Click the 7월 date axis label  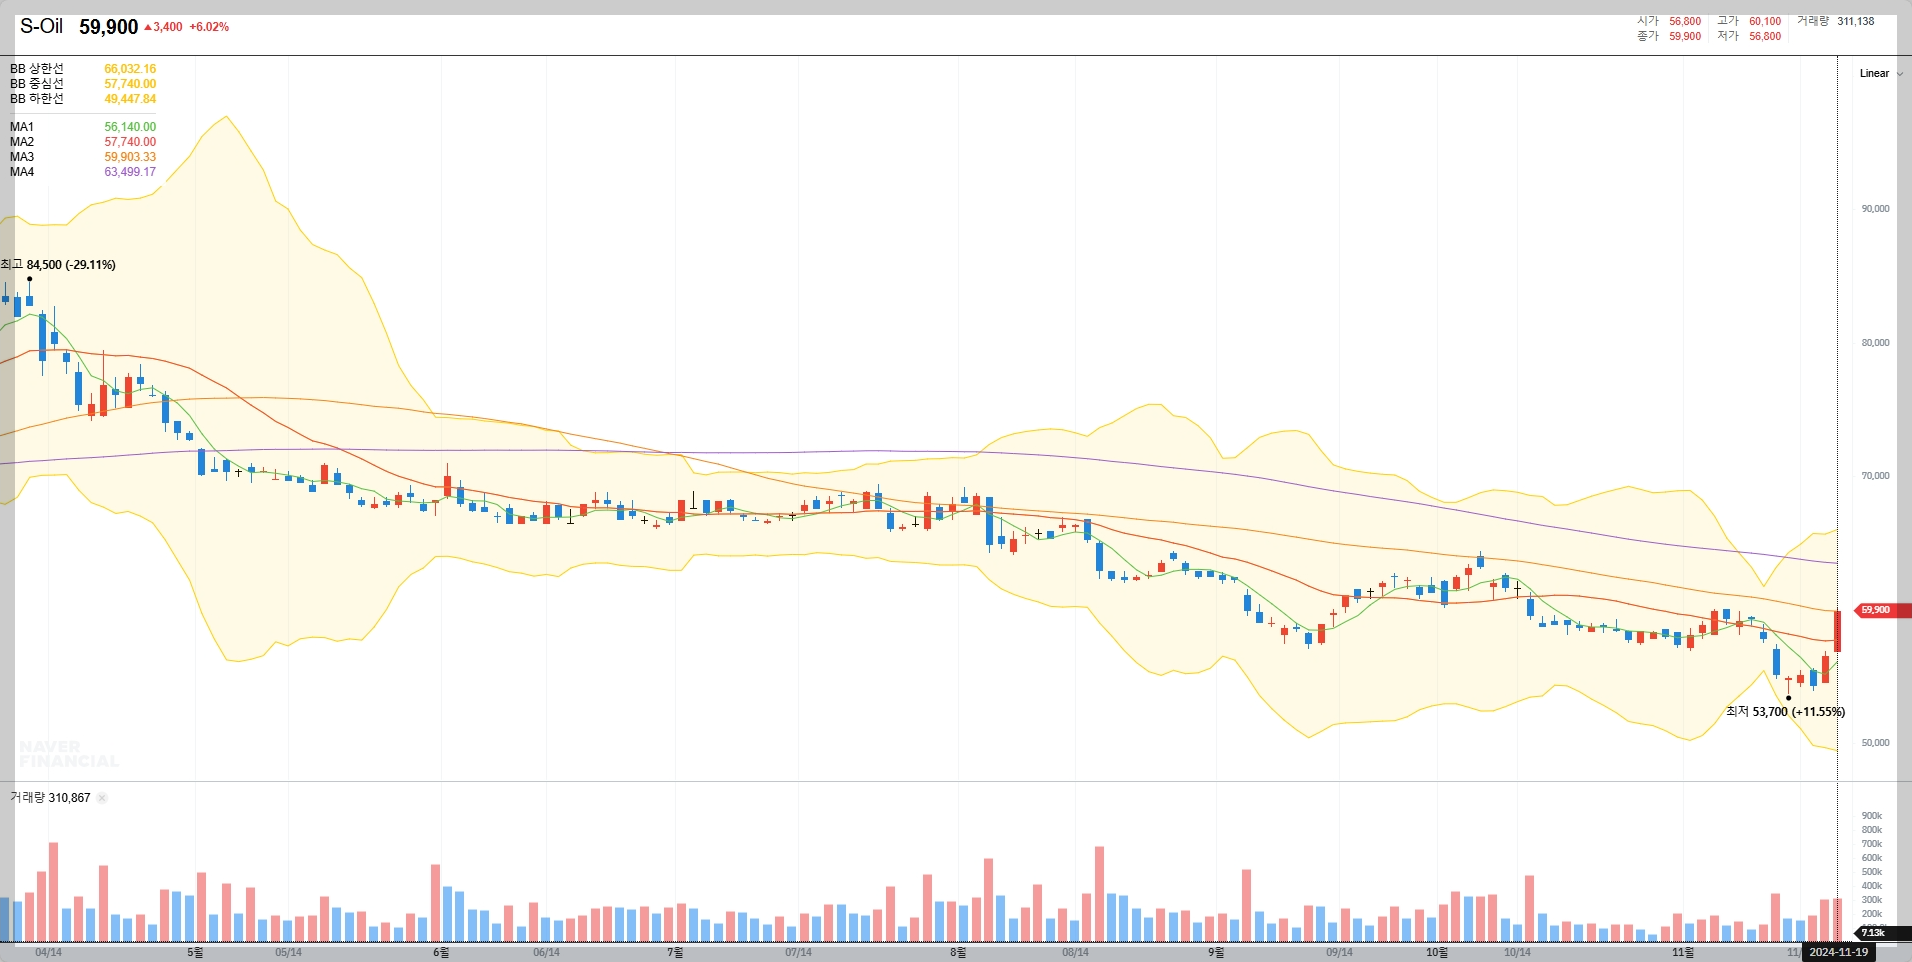(675, 953)
